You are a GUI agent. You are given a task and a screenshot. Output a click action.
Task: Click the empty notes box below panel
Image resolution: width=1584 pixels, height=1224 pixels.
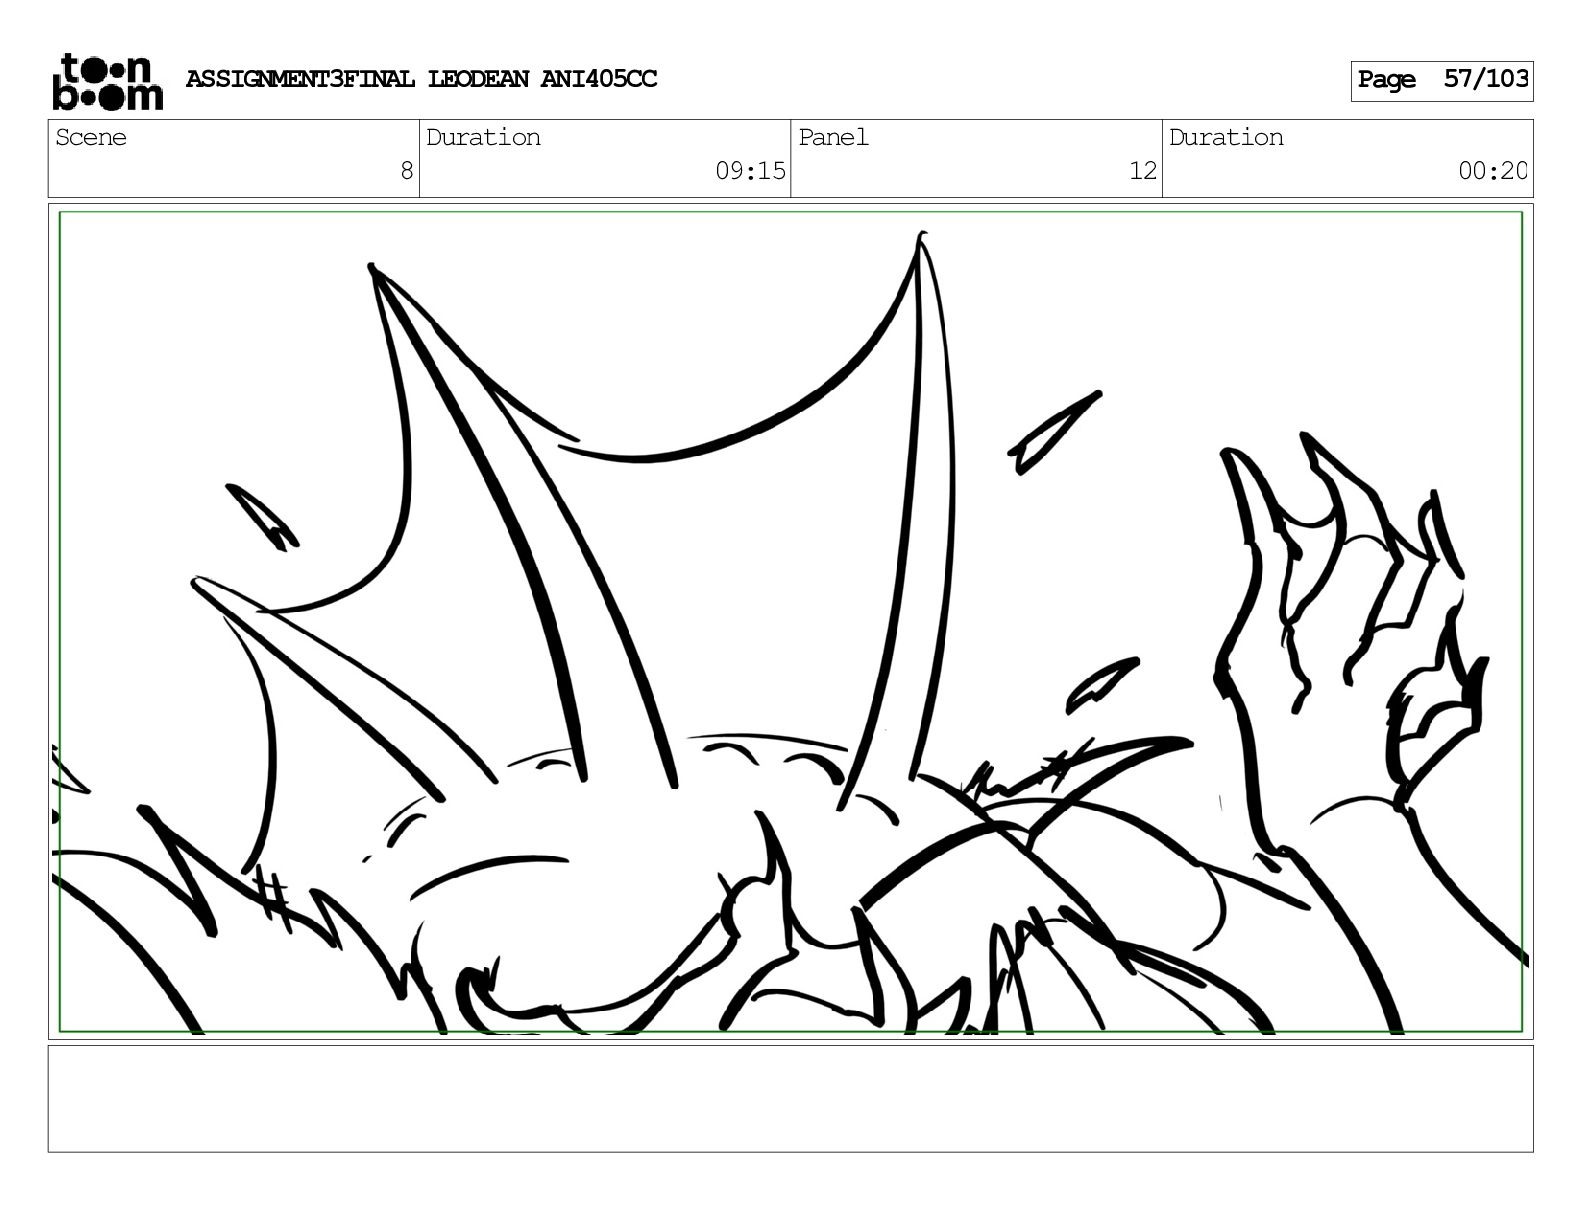pyautogui.click(x=791, y=1098)
